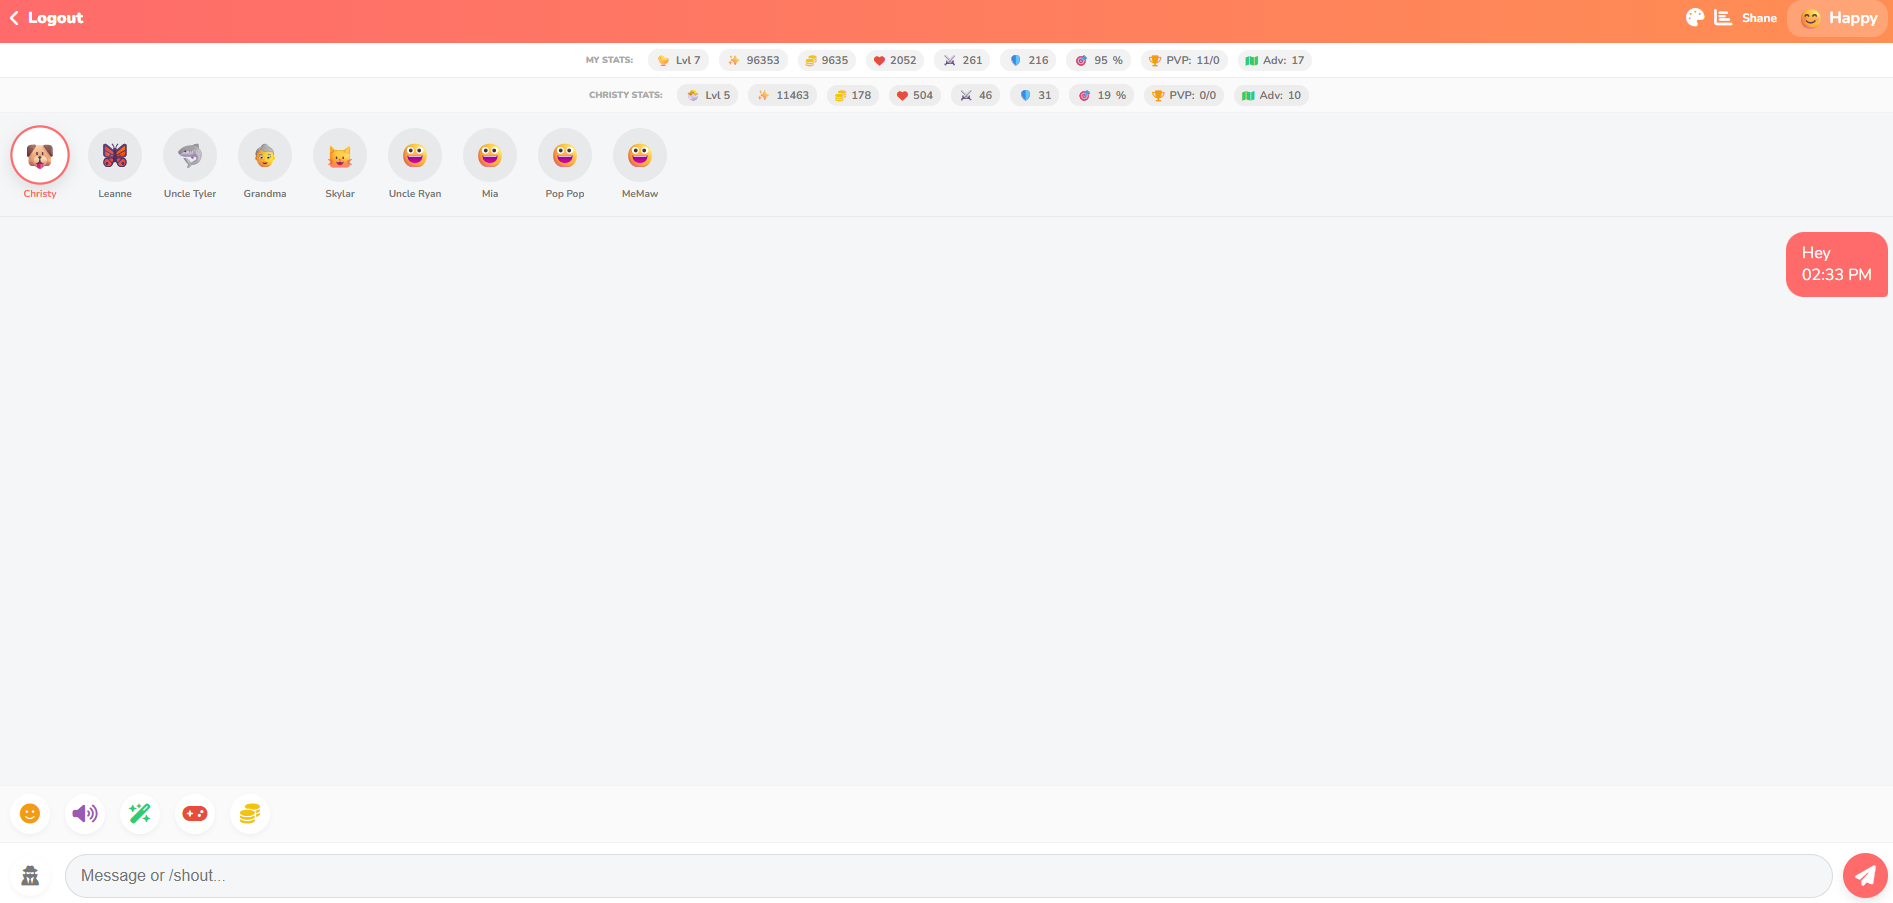
Task: Click my 96353 XP sparkle badge
Action: 753,60
